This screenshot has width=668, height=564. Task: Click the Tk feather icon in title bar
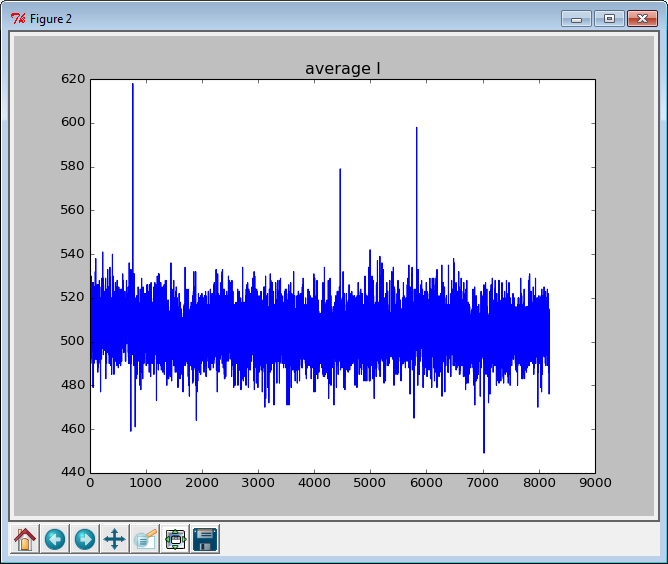[x=18, y=19]
